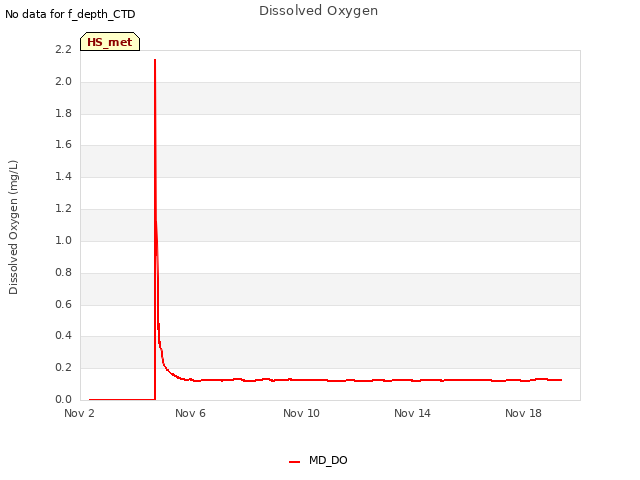The width and height of the screenshot is (640, 480).
Task: Click the 0.2 y-axis tick label
Action: pos(63,367)
